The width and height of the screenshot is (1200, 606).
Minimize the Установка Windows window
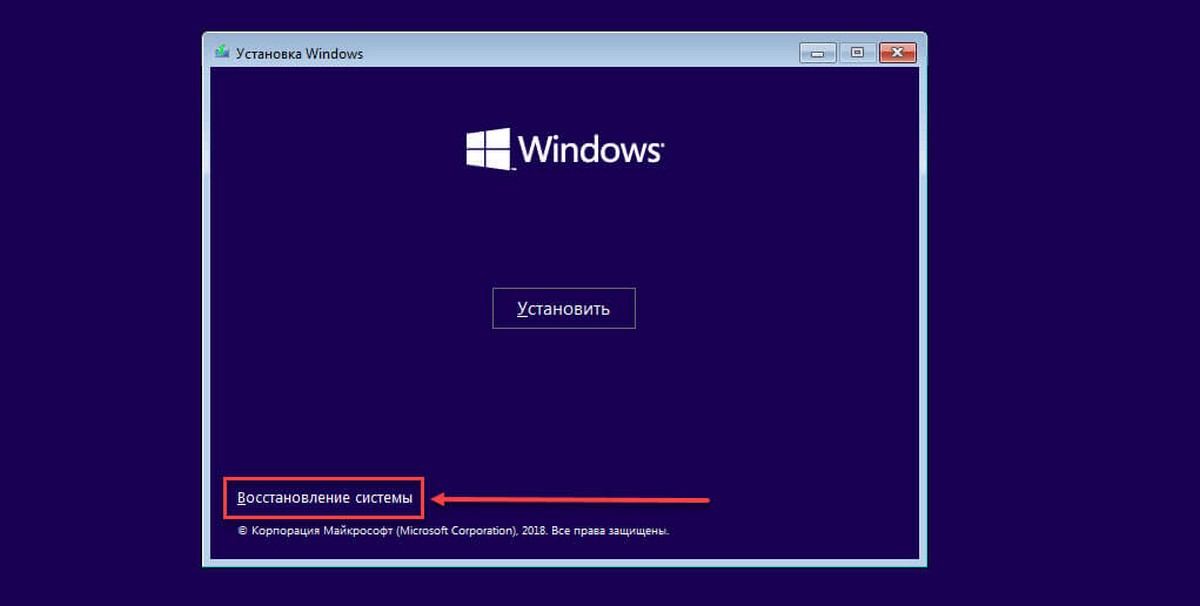[818, 53]
